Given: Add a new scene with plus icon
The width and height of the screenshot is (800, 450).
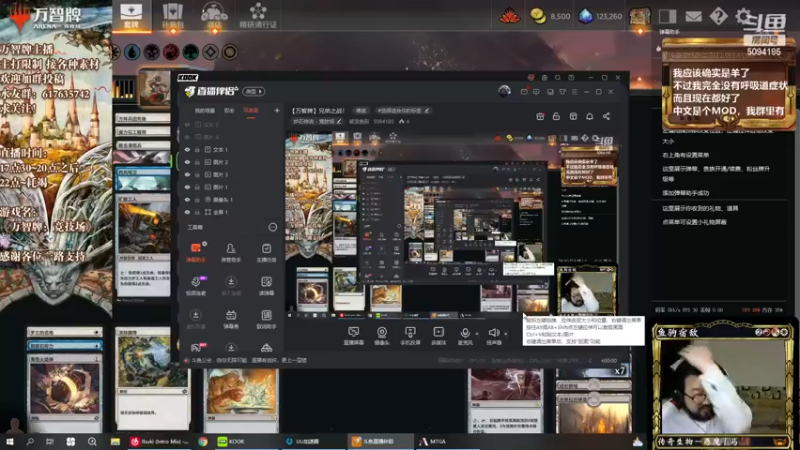Looking at the screenshot, I should point(277,110).
